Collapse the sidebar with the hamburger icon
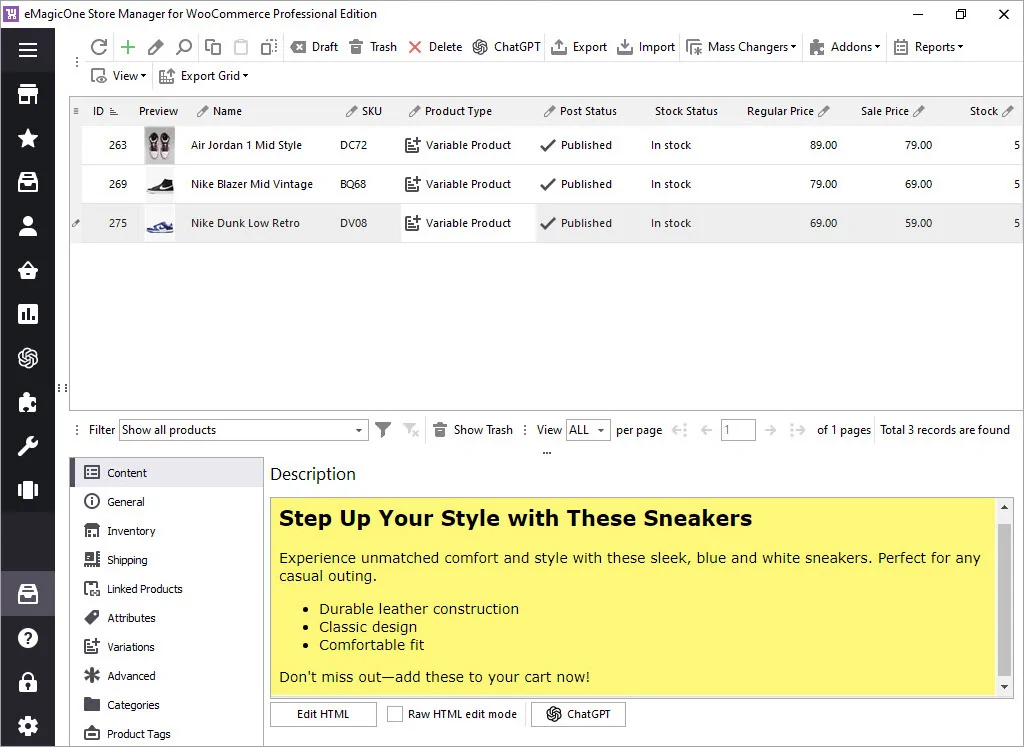1024x747 pixels. pos(28,50)
